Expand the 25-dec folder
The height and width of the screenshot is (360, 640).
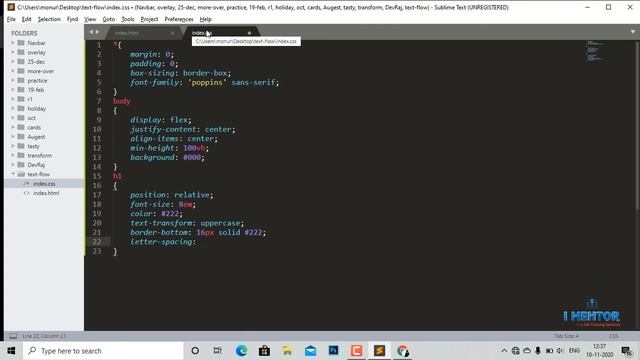(13, 62)
